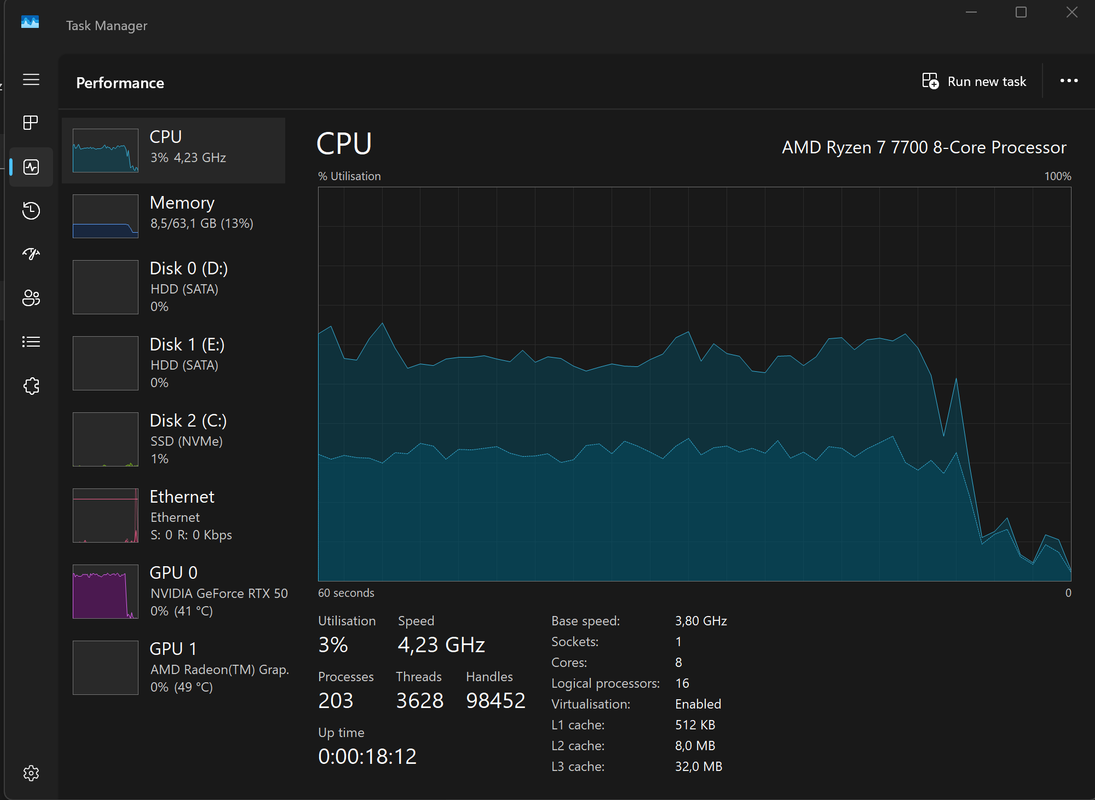Click the CPU mini graph thumbnail
This screenshot has height=800, width=1095.
click(105, 150)
